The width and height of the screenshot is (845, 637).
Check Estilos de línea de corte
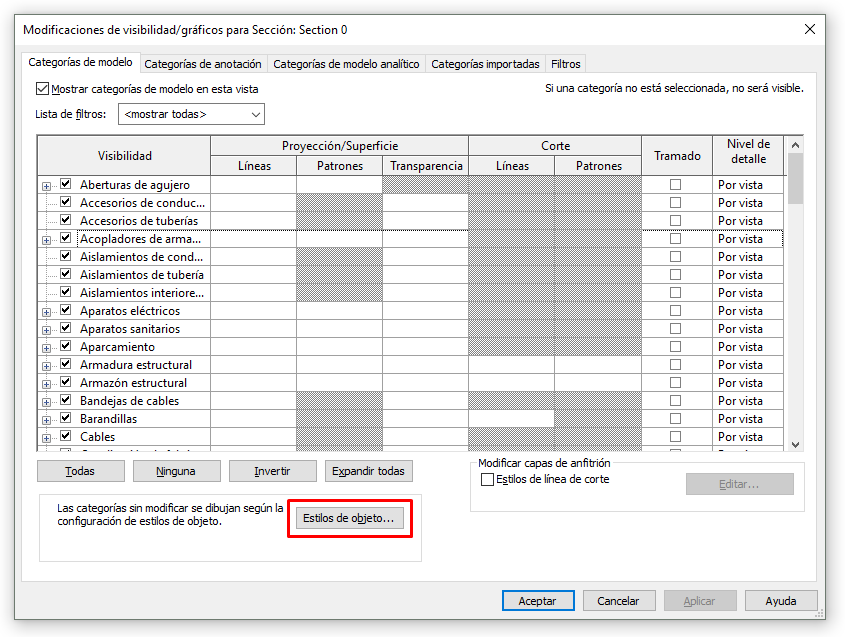point(487,479)
